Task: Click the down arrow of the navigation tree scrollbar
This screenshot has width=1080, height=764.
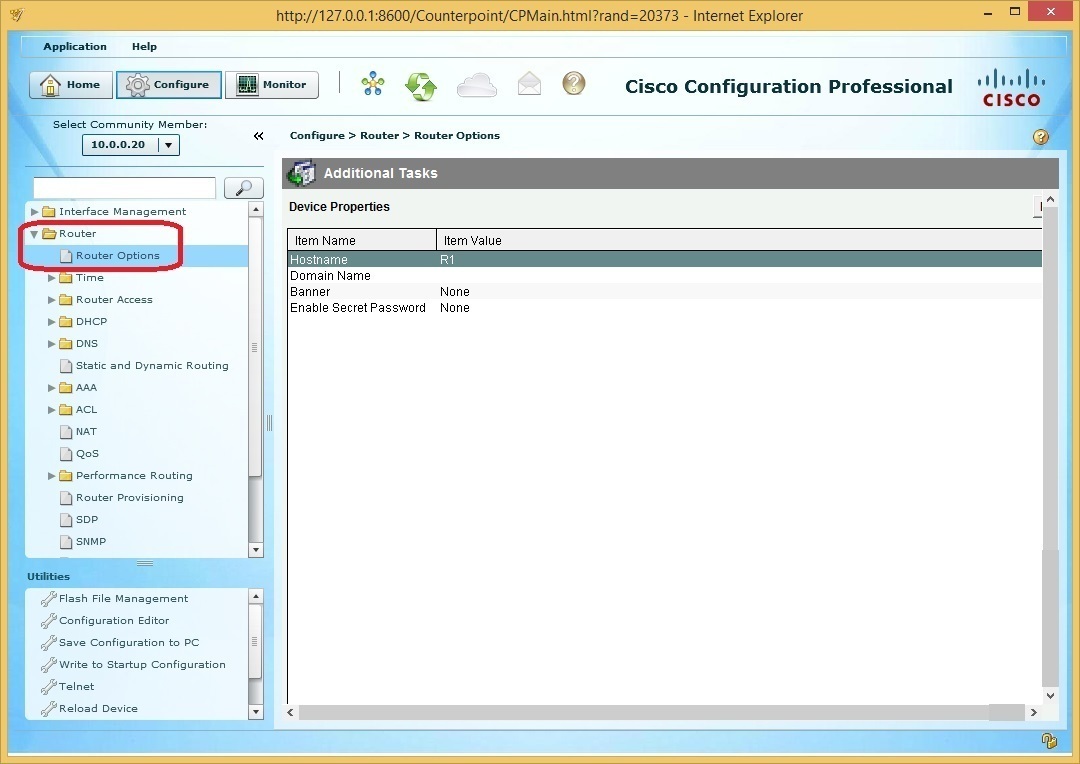Action: 256,550
